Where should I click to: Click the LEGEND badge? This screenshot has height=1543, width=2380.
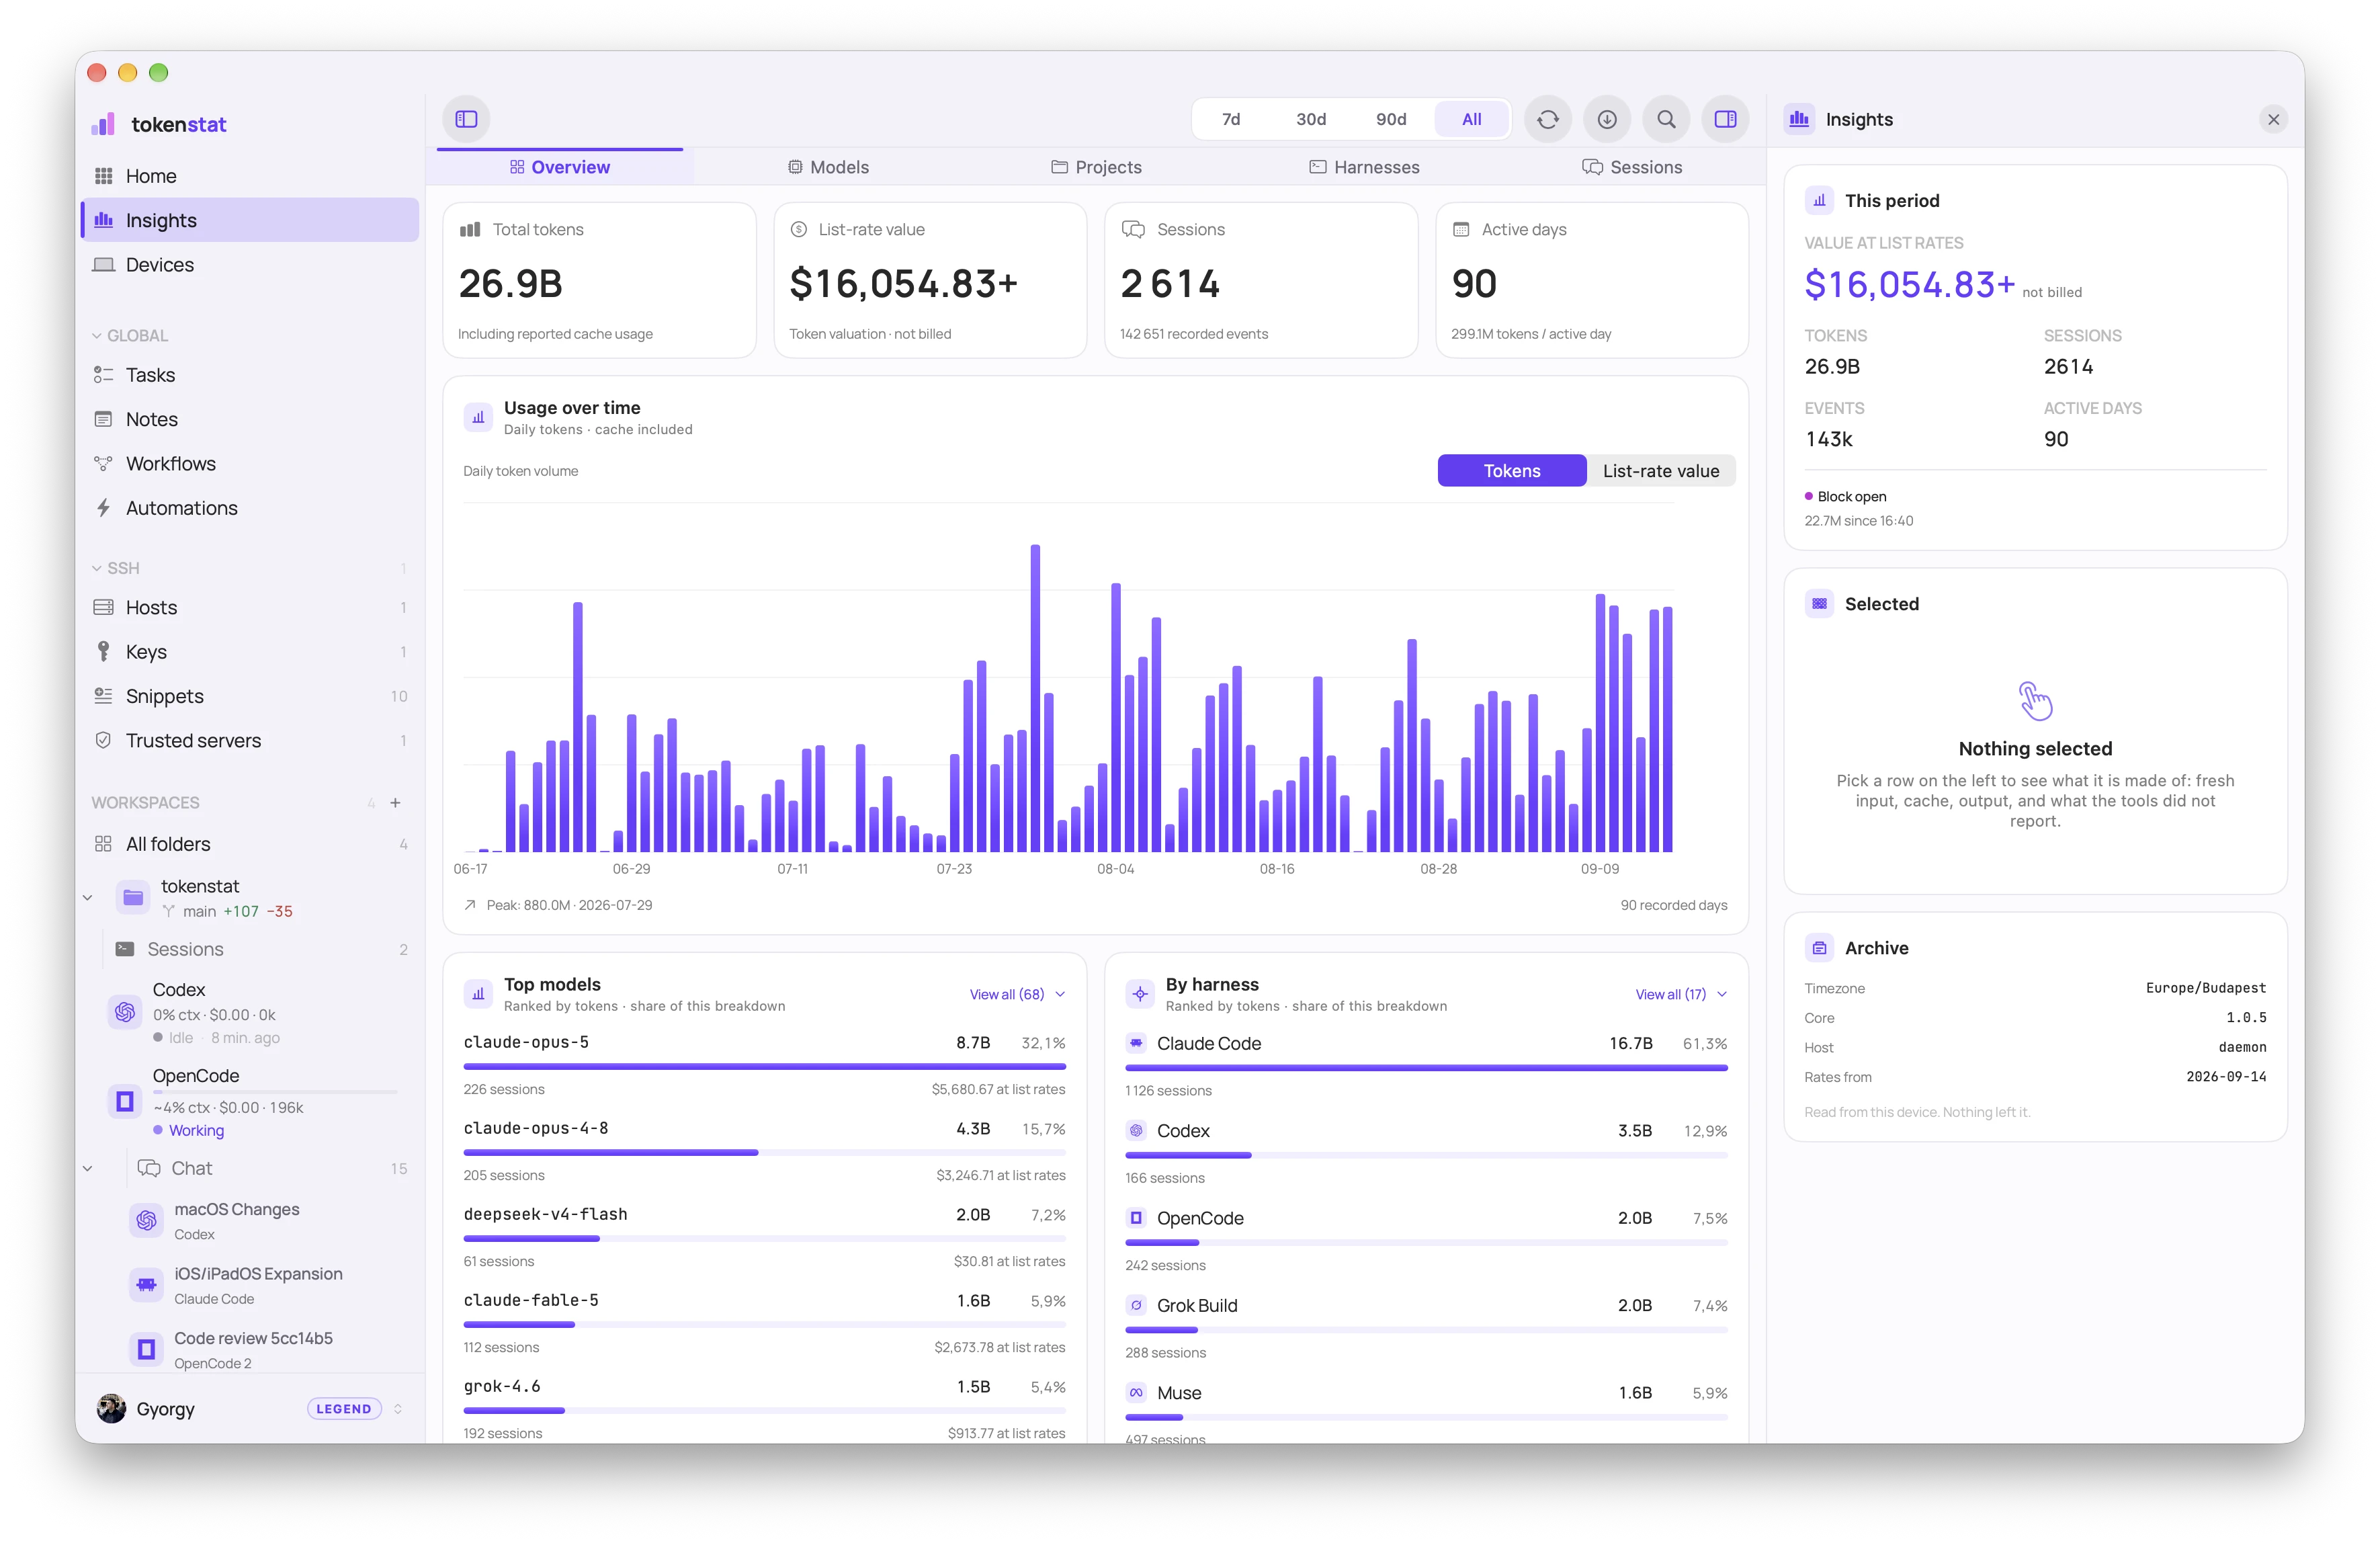pos(344,1409)
